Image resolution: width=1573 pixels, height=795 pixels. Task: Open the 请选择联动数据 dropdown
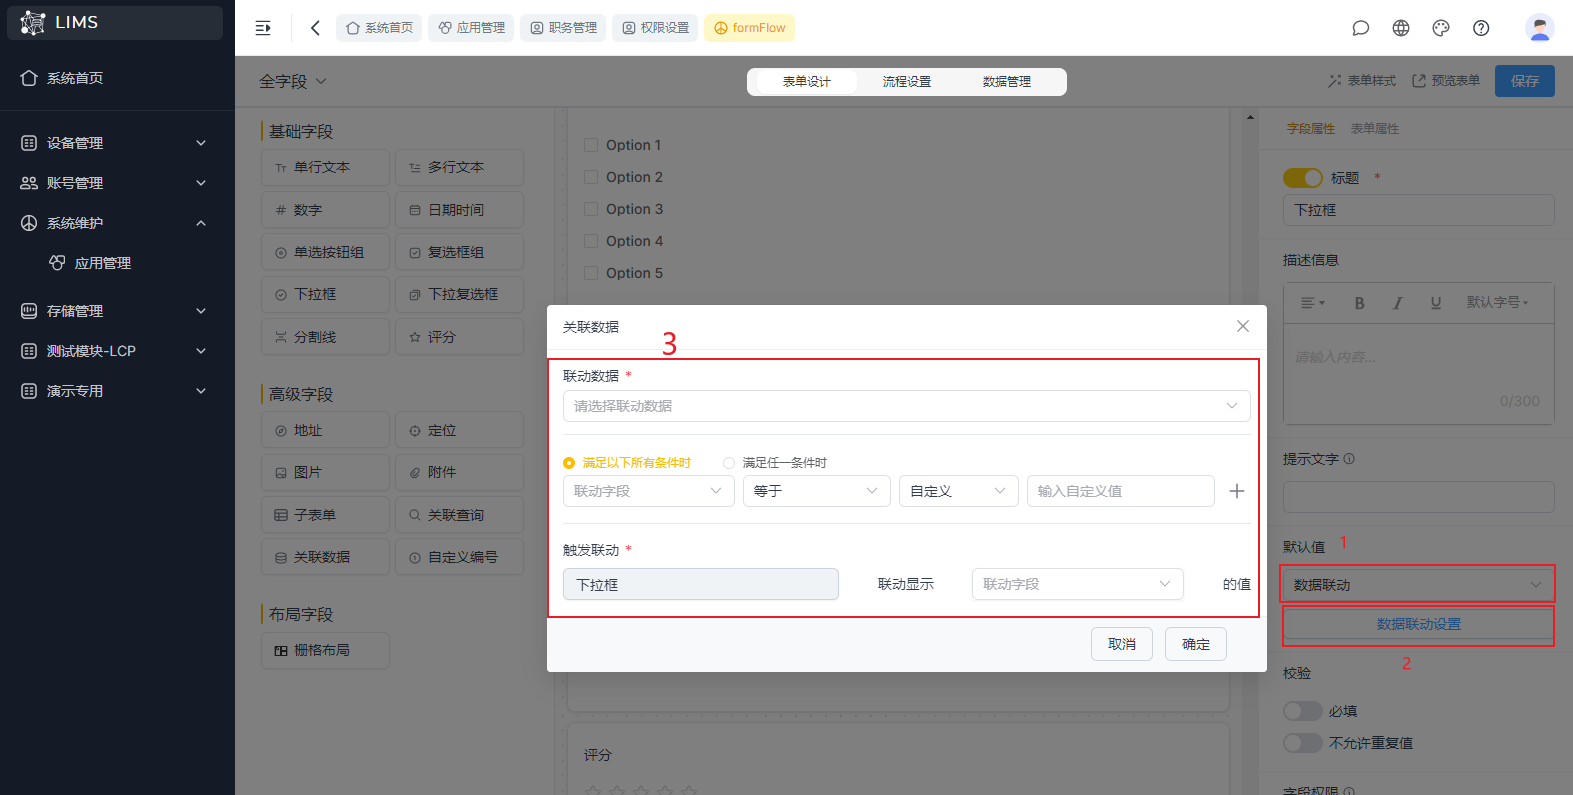tap(906, 406)
